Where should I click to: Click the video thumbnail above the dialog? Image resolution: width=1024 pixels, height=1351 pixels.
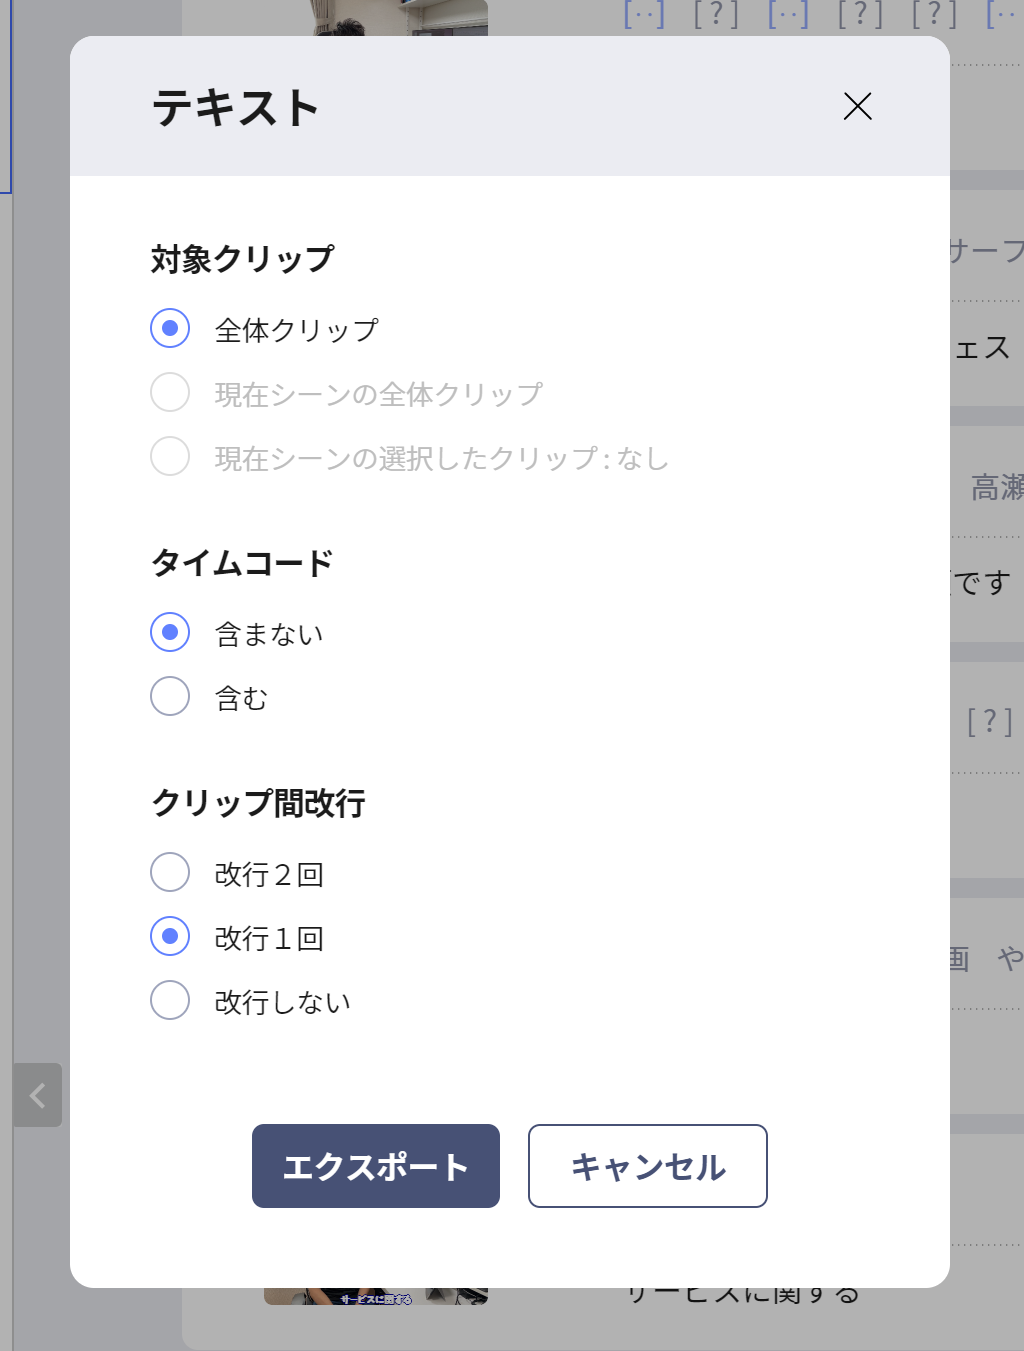pyautogui.click(x=402, y=18)
